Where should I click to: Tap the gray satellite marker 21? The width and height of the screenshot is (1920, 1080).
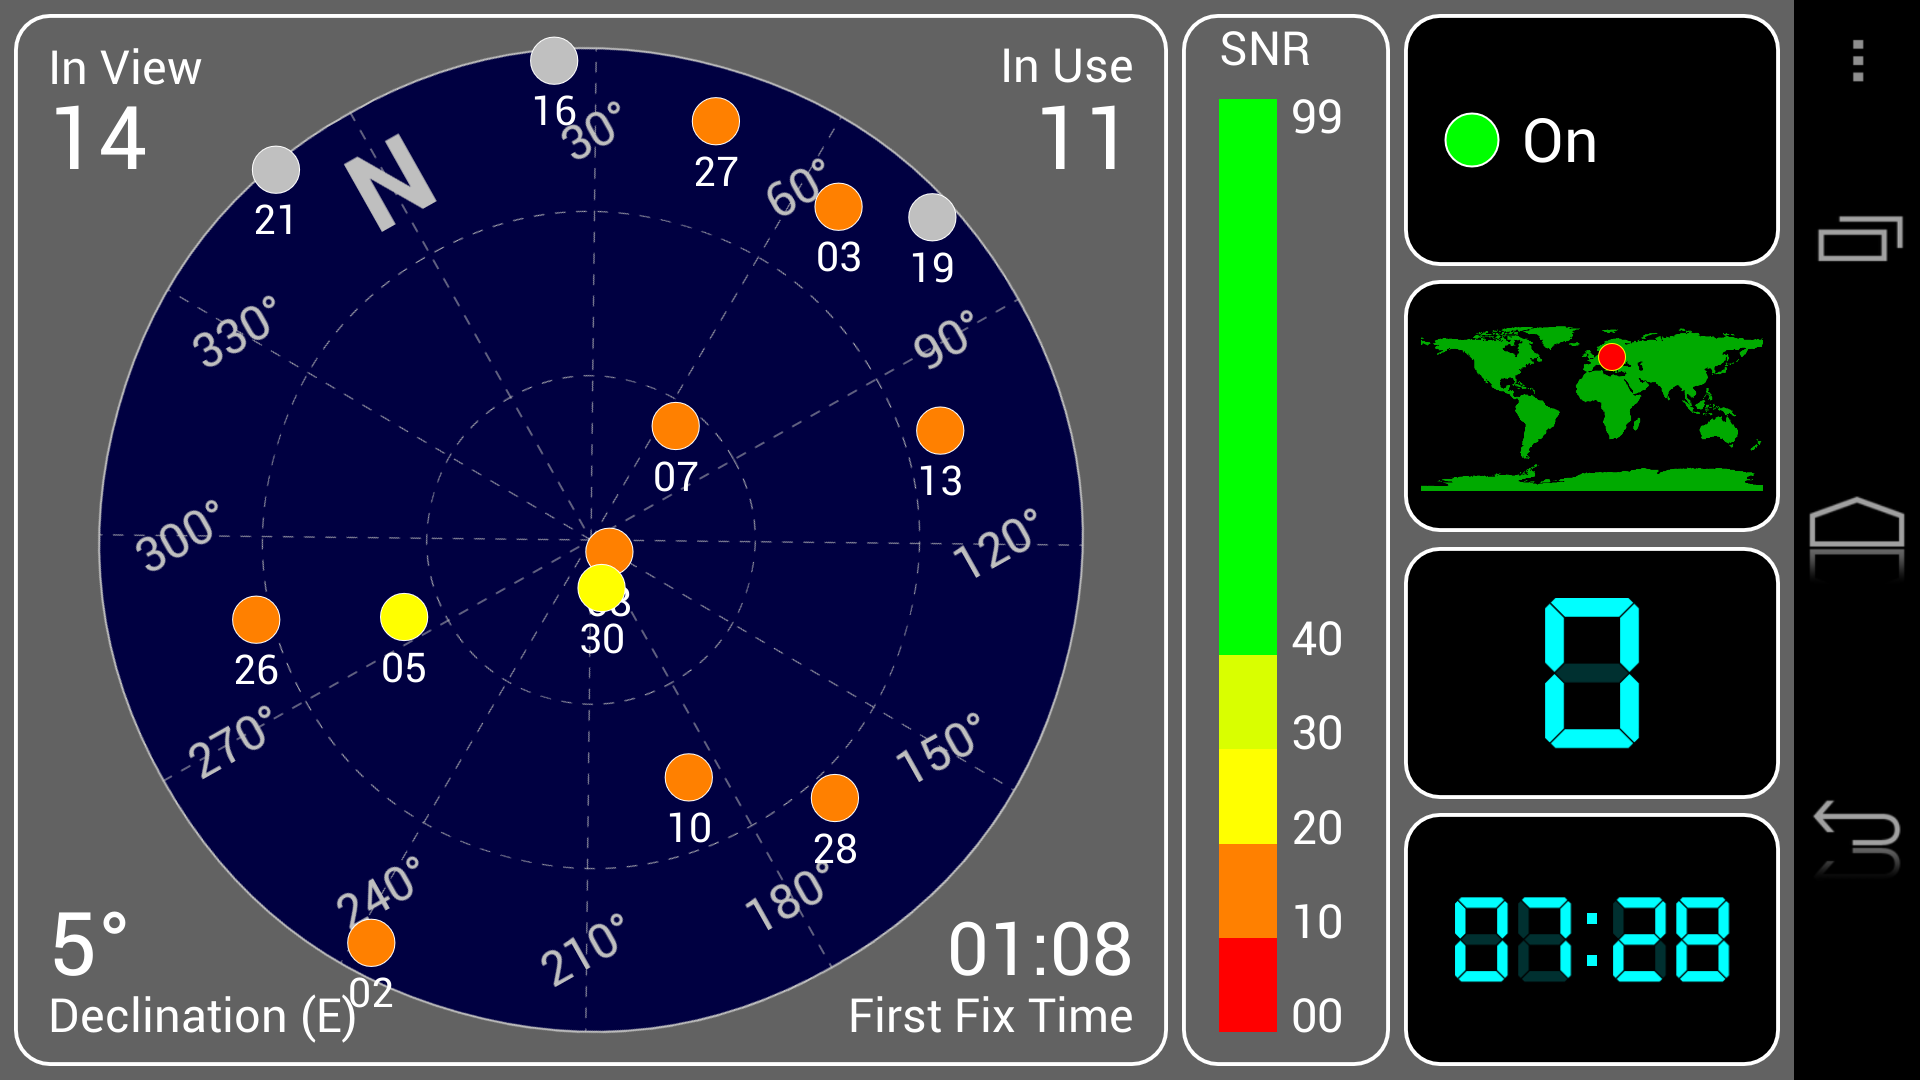pyautogui.click(x=276, y=170)
